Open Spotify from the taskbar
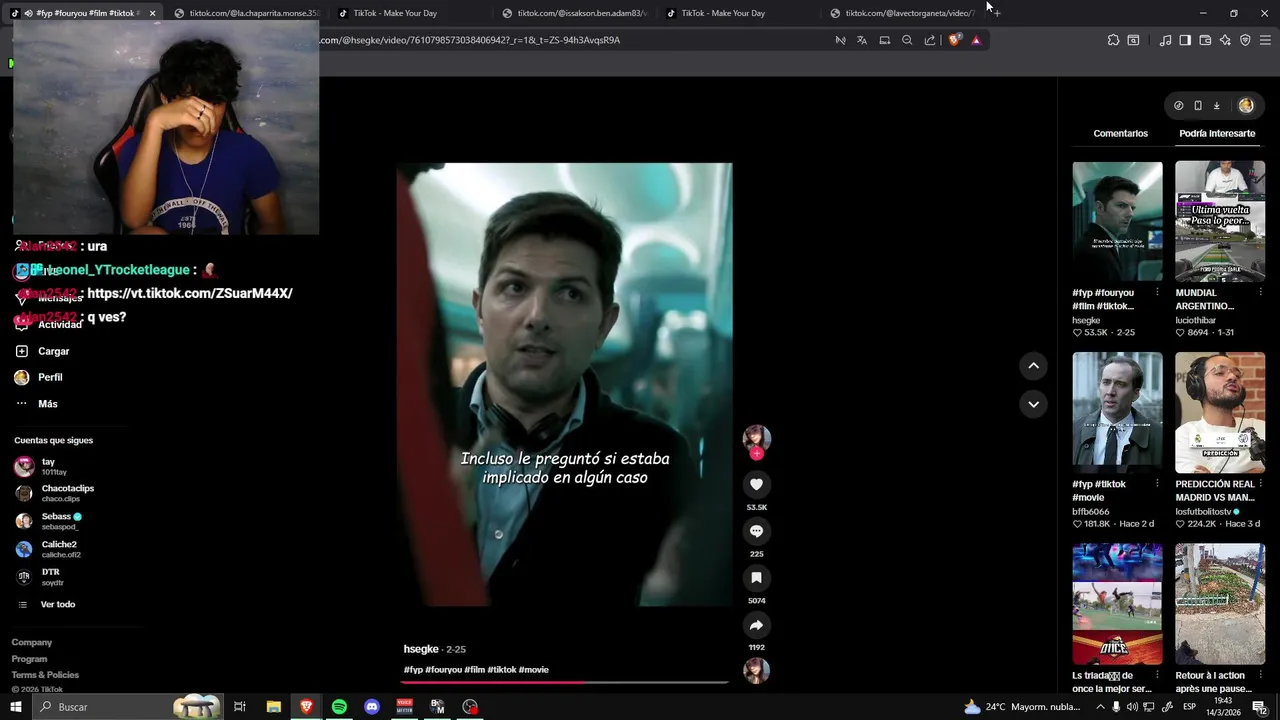1280x720 pixels. point(339,707)
